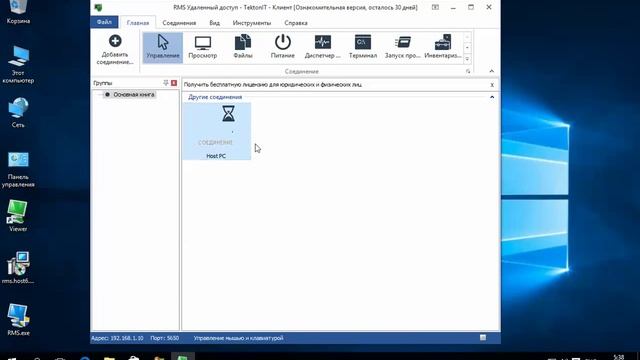Select the Host PC connection tile
This screenshot has height=360, width=640.
[216, 131]
